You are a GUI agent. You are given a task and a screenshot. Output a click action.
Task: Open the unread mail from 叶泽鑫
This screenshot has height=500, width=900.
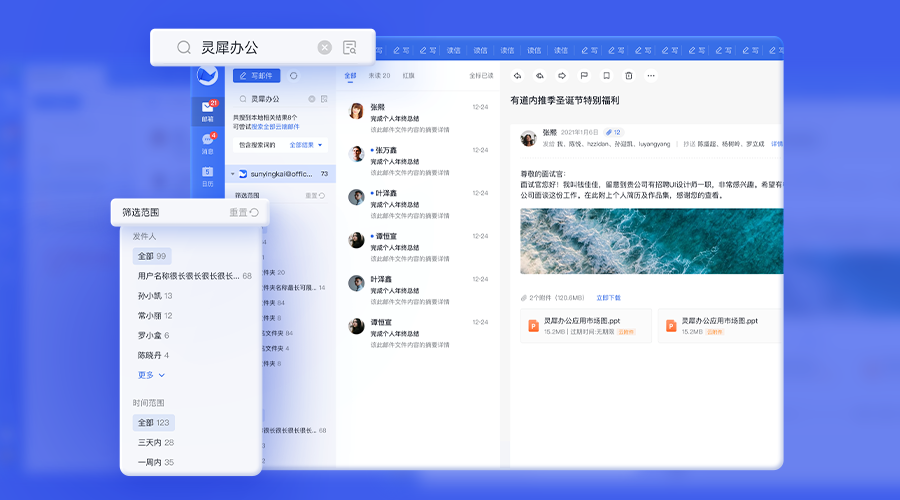418,204
